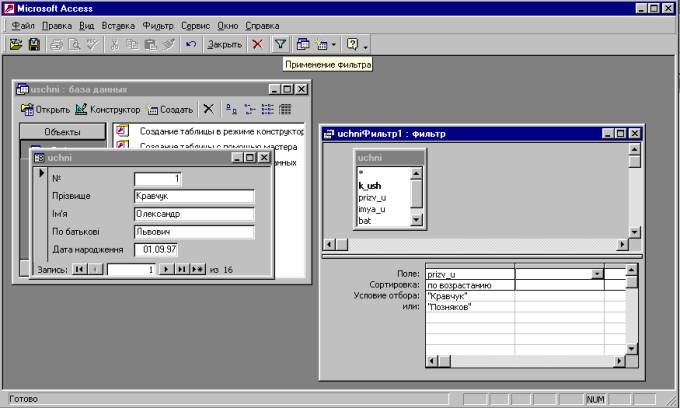Click the grayed Cut scissors icon

(114, 44)
